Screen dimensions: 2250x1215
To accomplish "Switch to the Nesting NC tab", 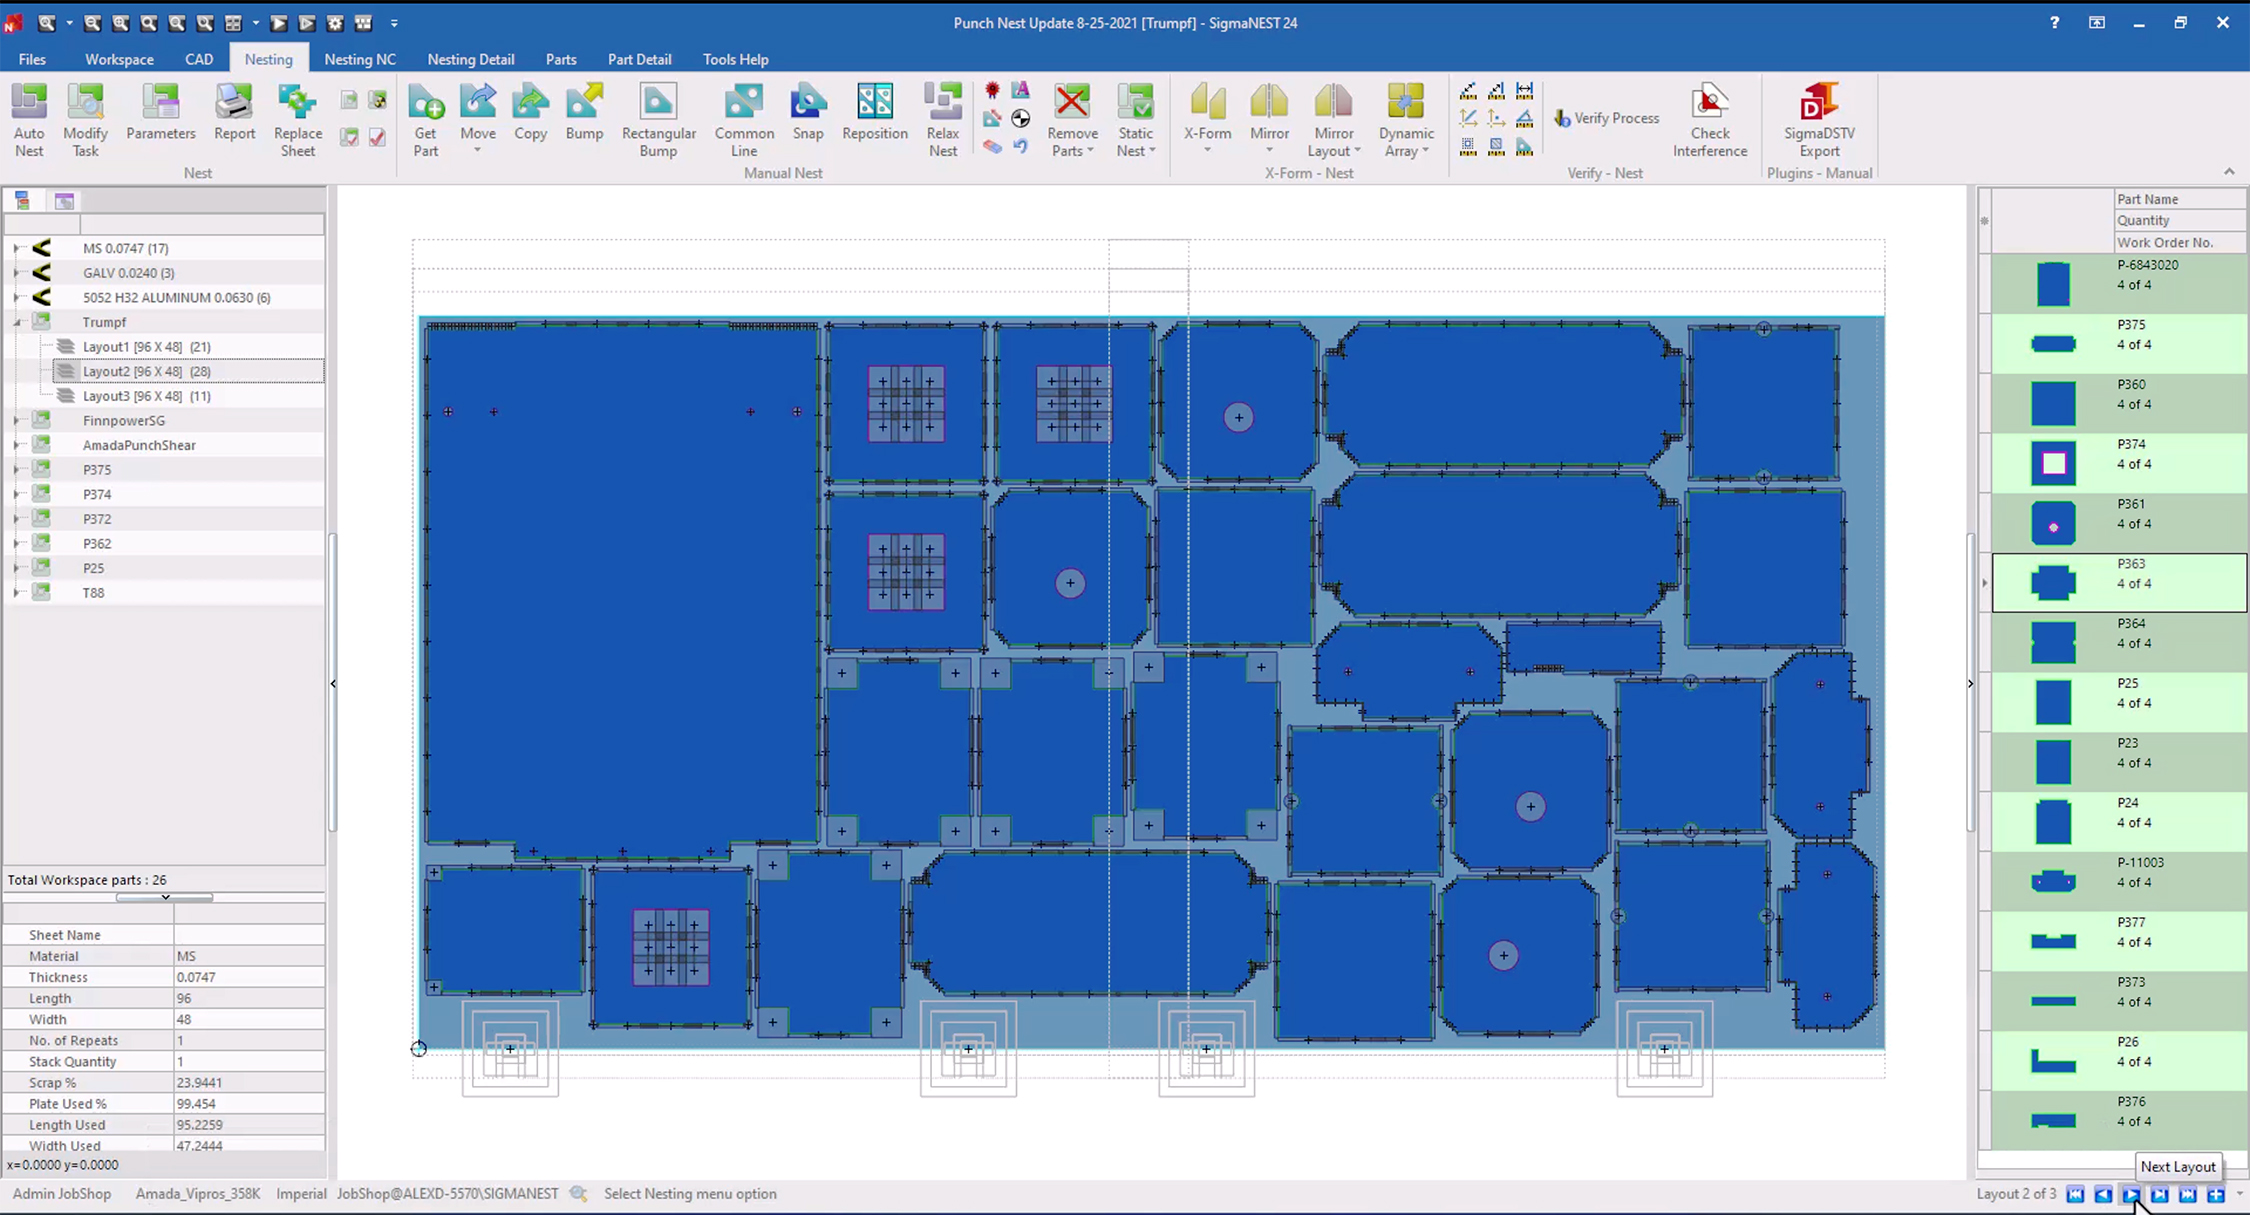I will click(x=360, y=59).
